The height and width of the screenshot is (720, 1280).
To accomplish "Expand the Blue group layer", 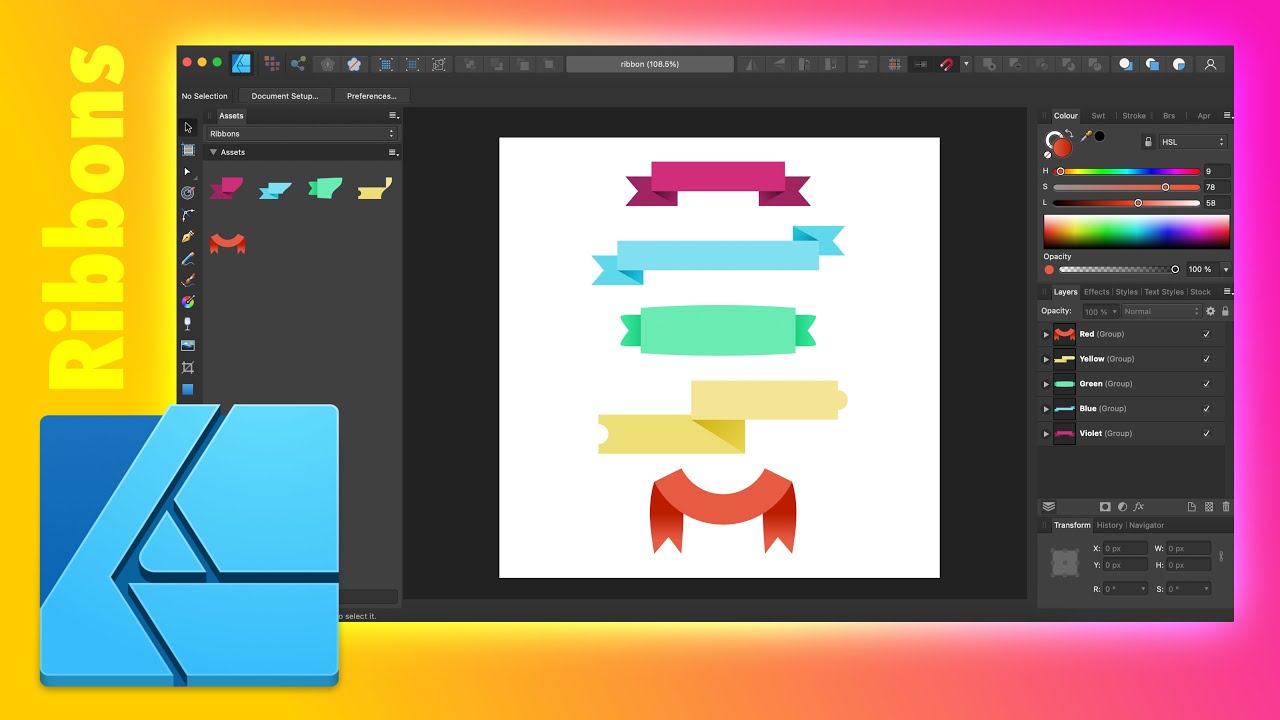I will [1046, 409].
